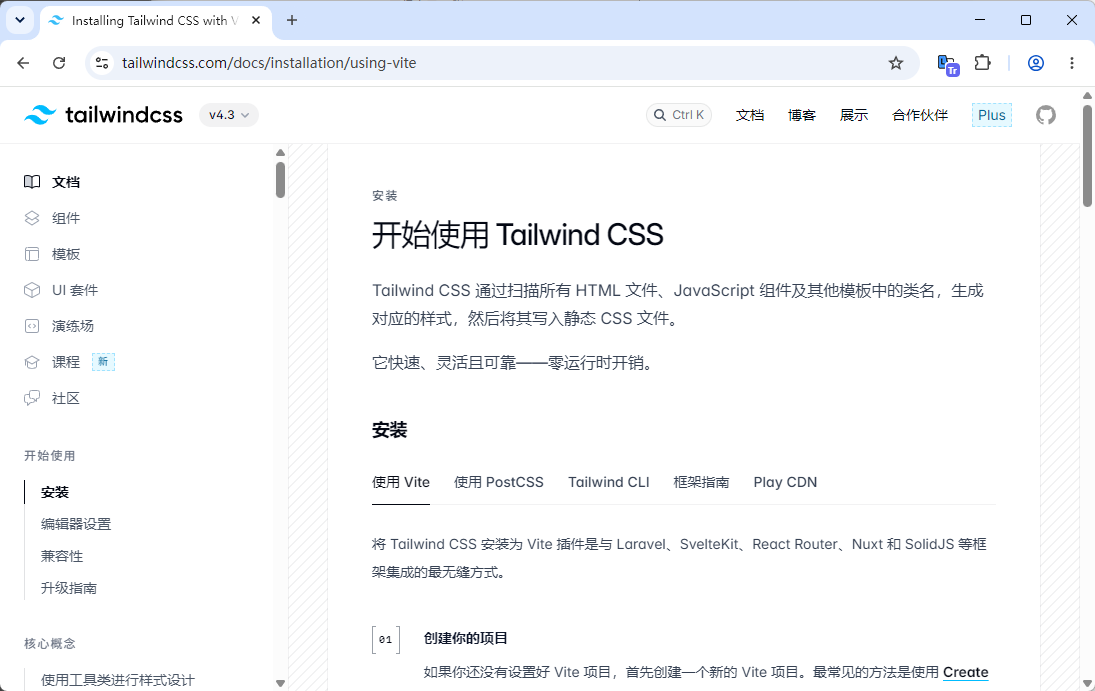Image resolution: width=1095 pixels, height=691 pixels.
Task: Click the 演练场 code icon
Action: pos(32,326)
